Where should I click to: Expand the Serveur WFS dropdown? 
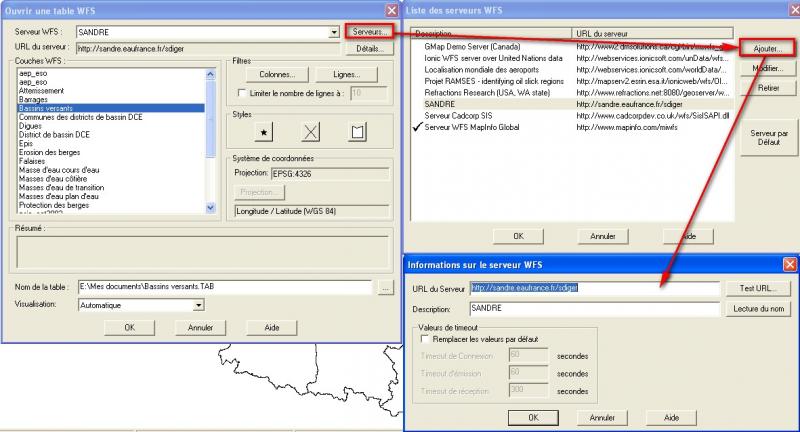(x=336, y=32)
